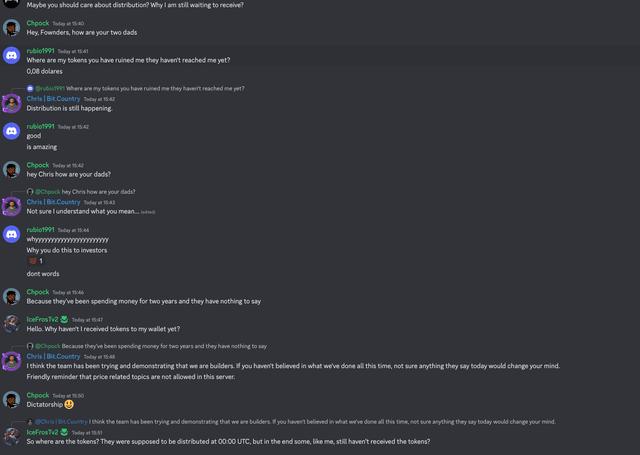This screenshot has width=640, height=455.
Task: Open Chris | Bit.Country avatar at 15:42
Action: (x=11, y=104)
